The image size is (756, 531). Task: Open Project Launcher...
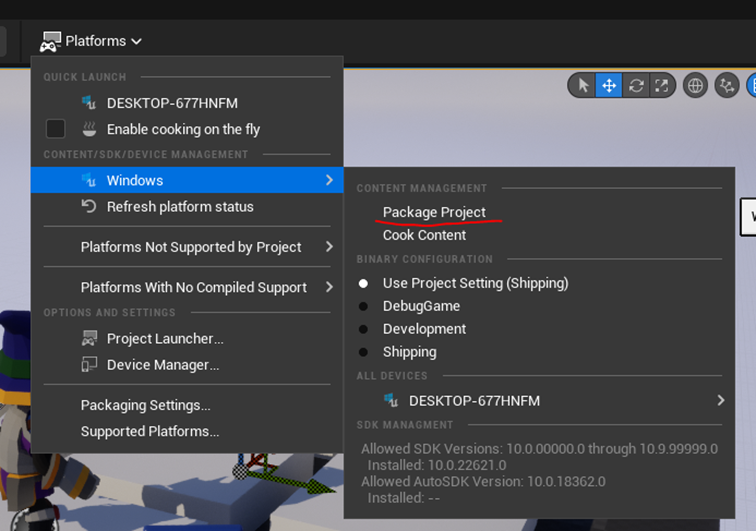pos(187,339)
